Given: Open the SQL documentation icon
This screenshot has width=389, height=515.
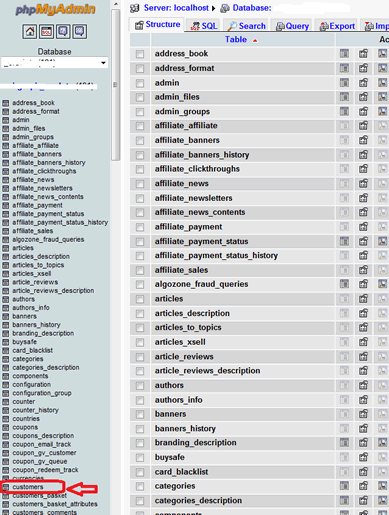Looking at the screenshot, I should (80, 32).
